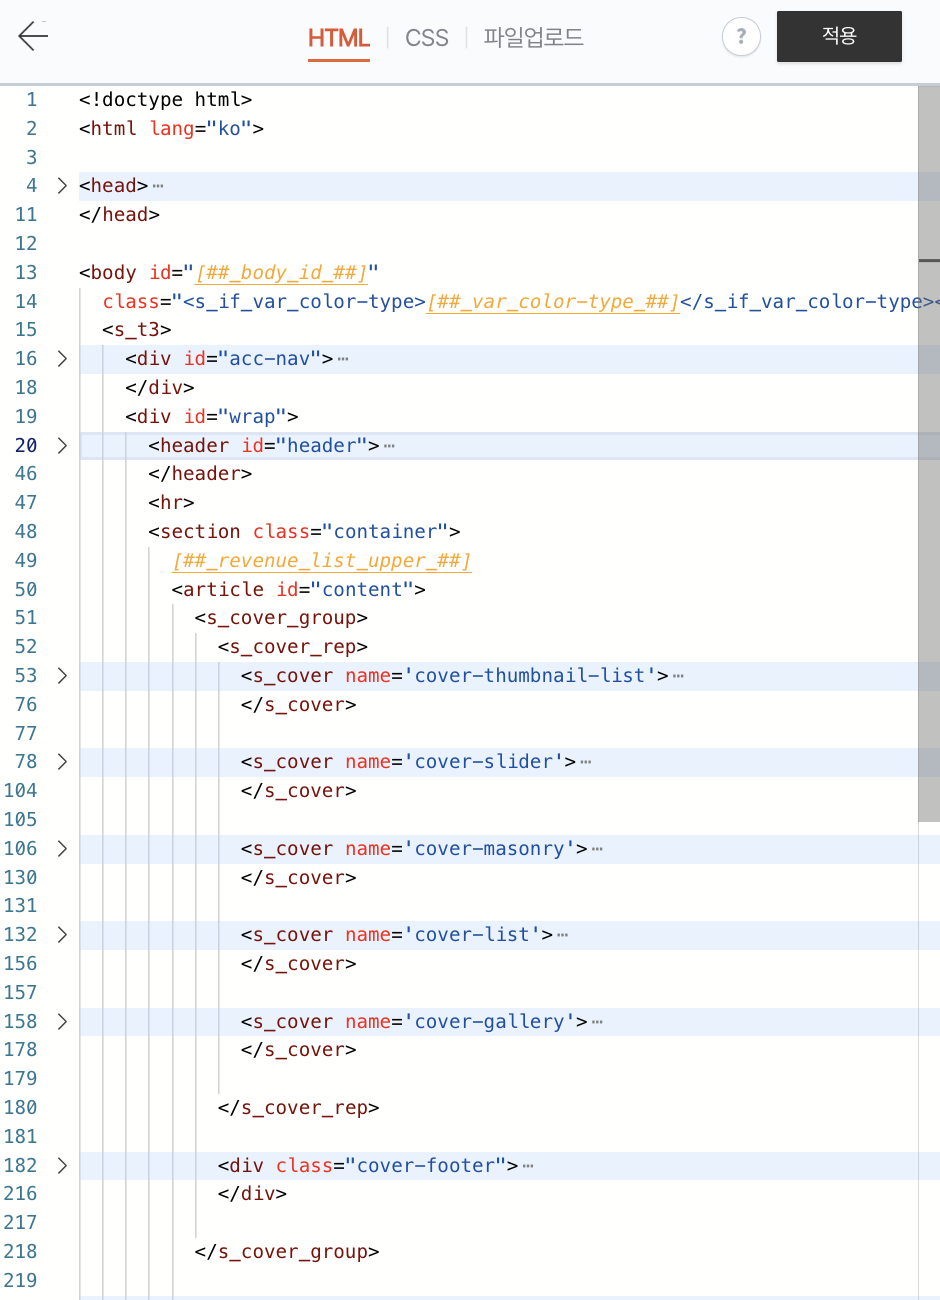Screen dimensions: 940x1300
Task: Click line number 1 in the gutter
Action: 31,100
